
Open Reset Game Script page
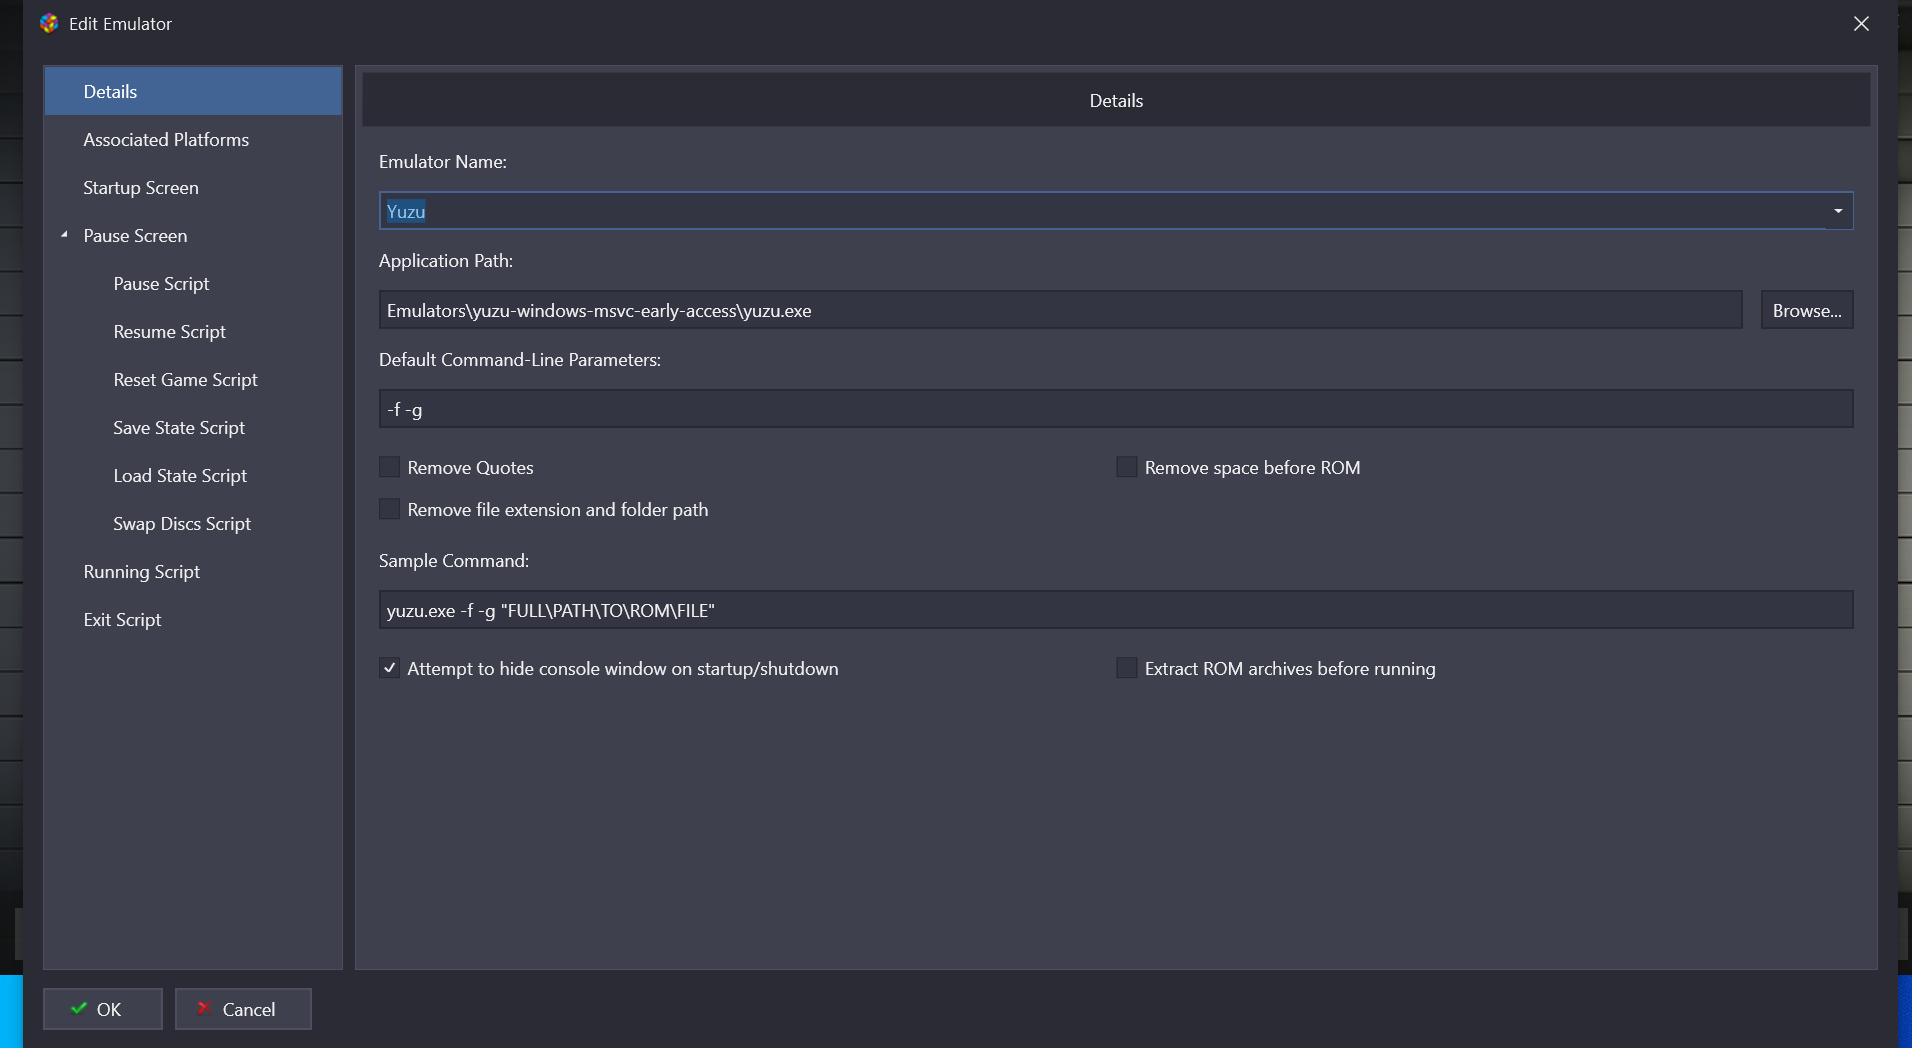point(185,379)
